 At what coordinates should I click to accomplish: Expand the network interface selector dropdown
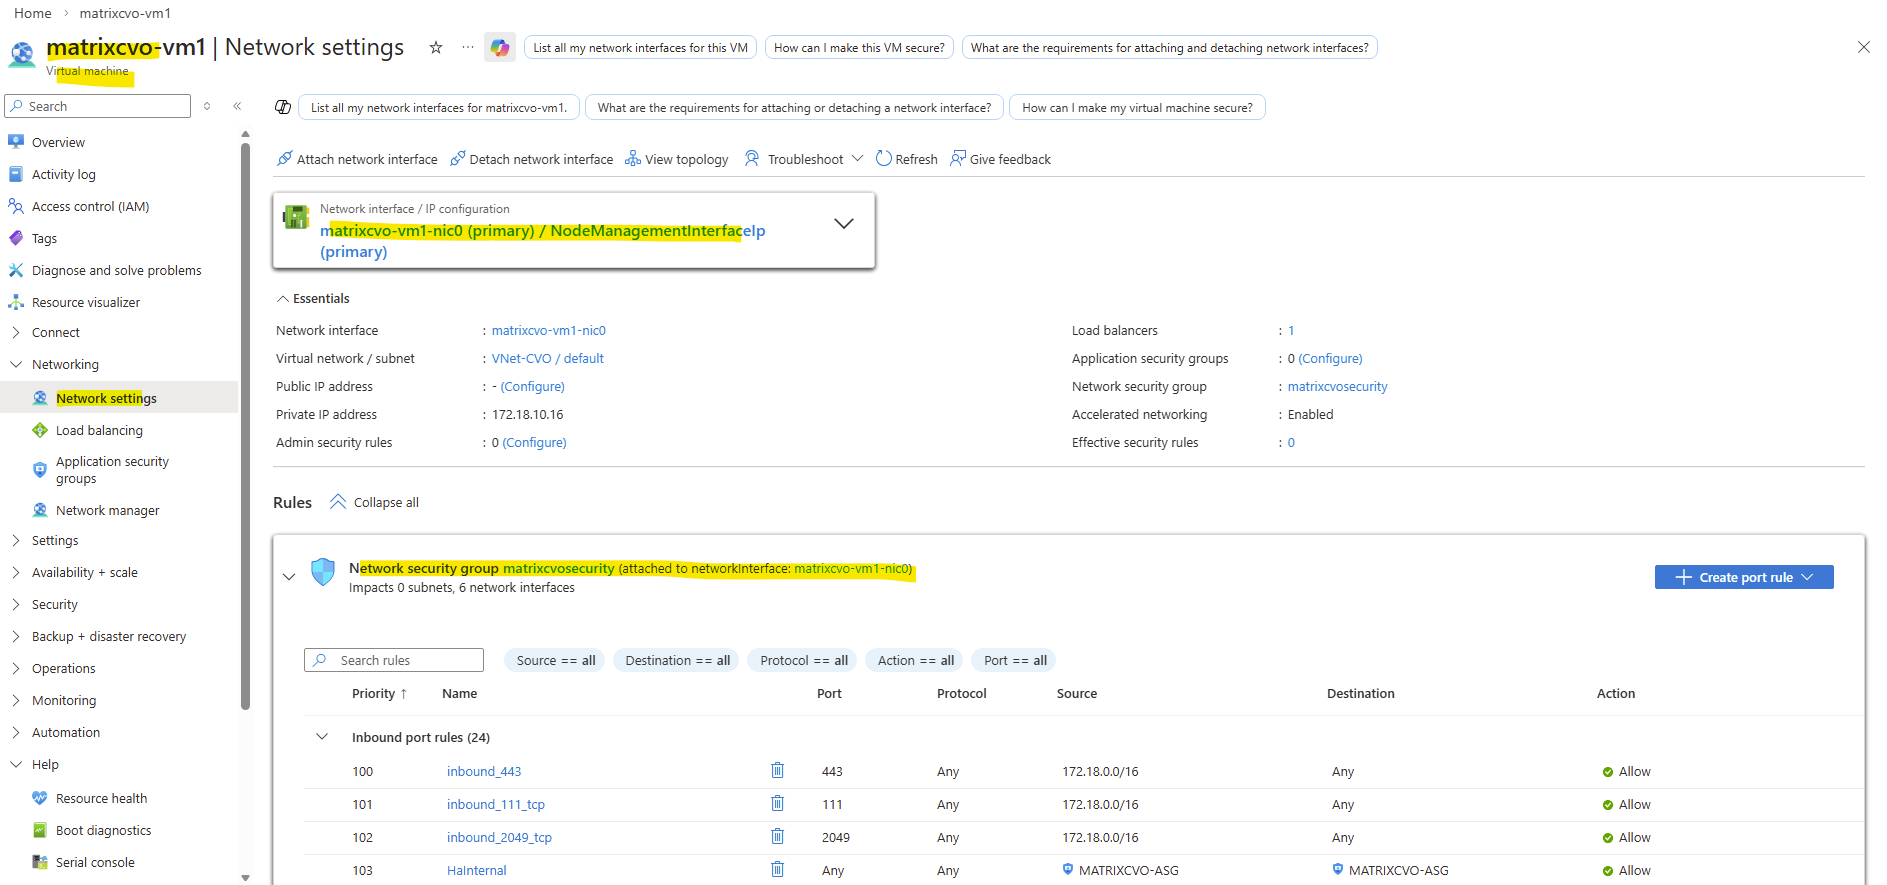coord(843,224)
